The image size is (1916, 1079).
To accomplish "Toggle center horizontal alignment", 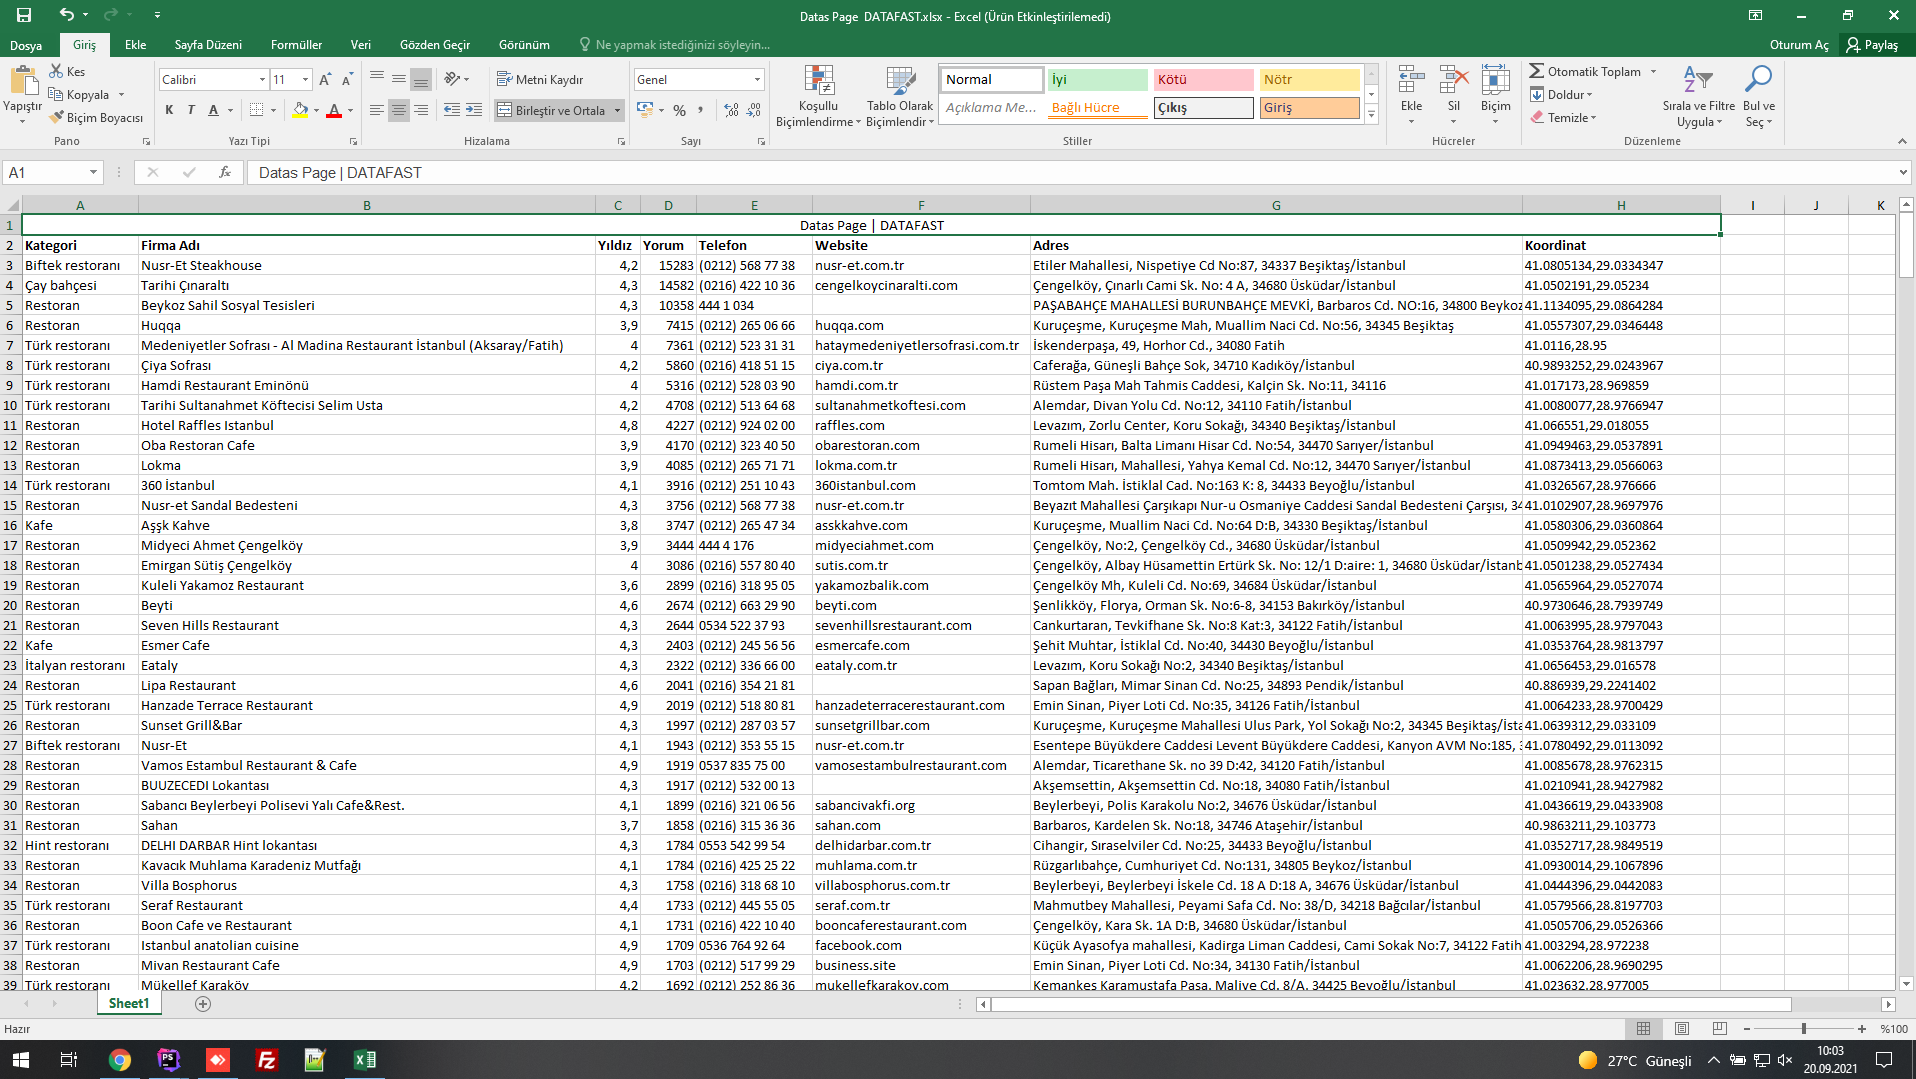I will [x=398, y=110].
